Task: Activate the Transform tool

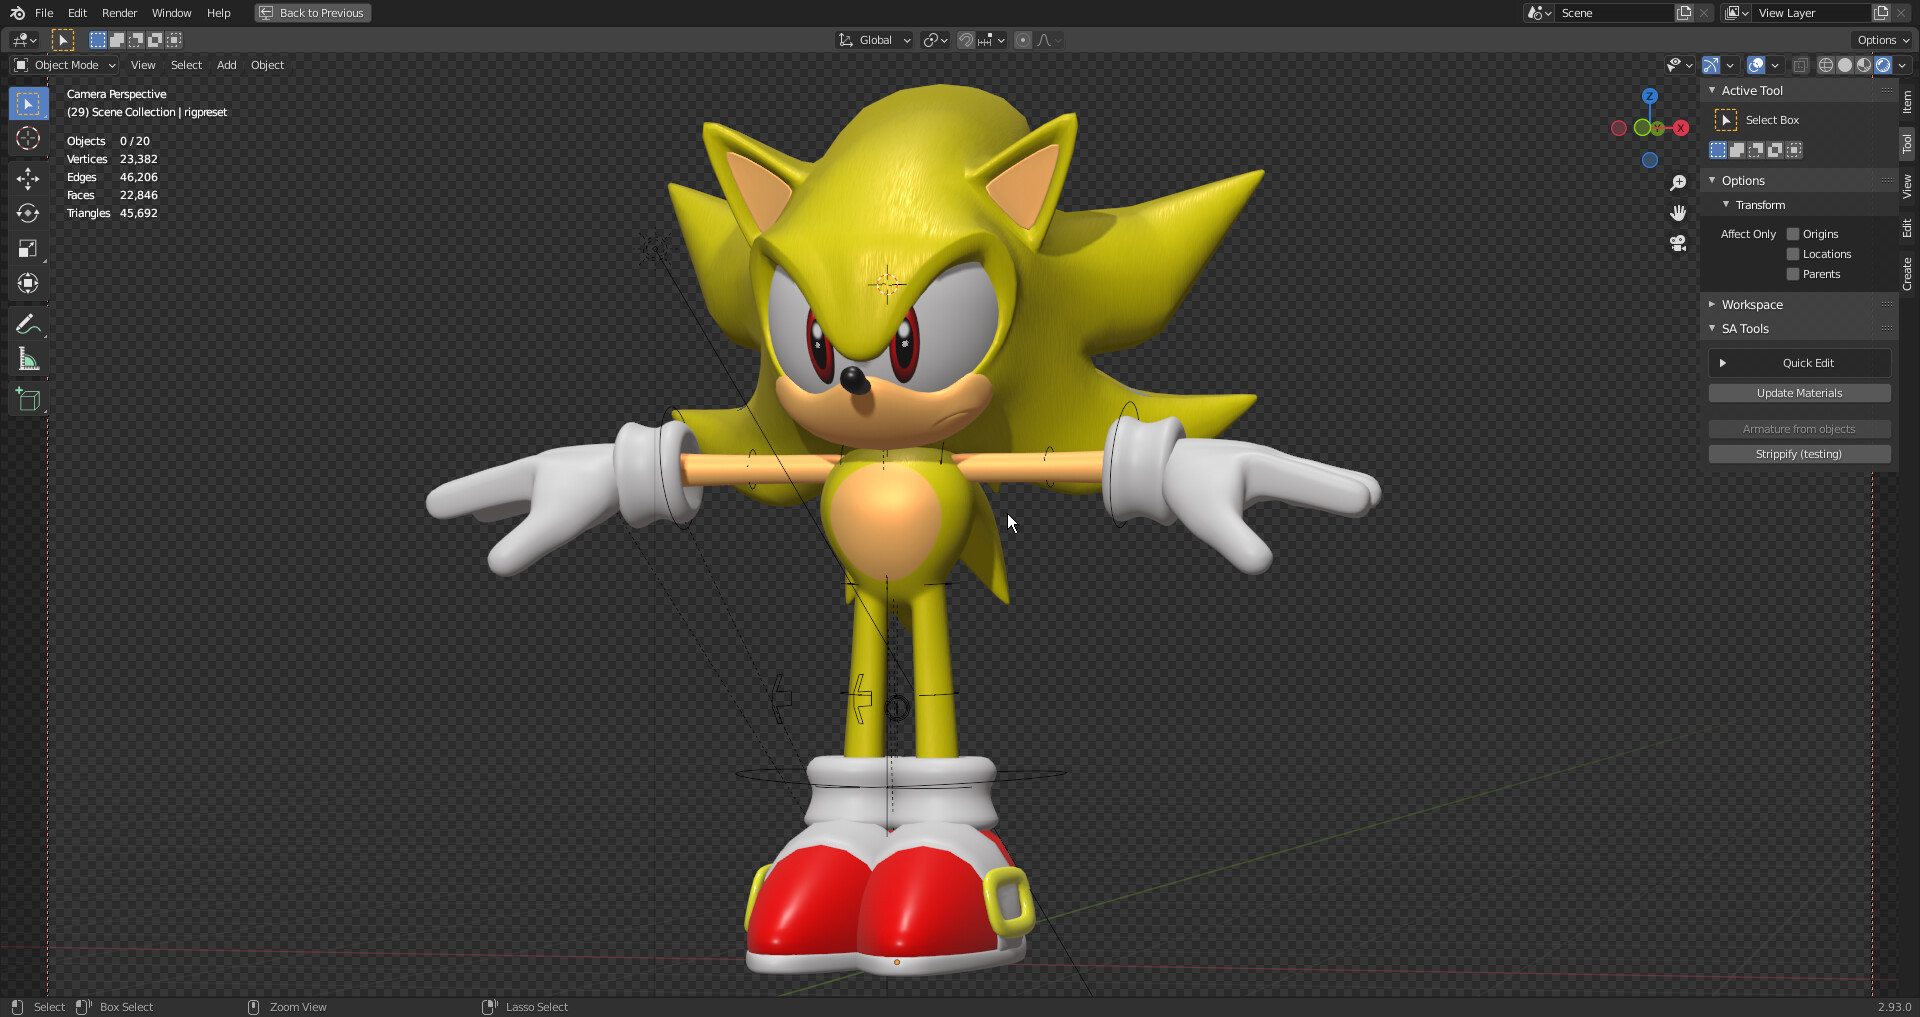Action: [x=28, y=284]
